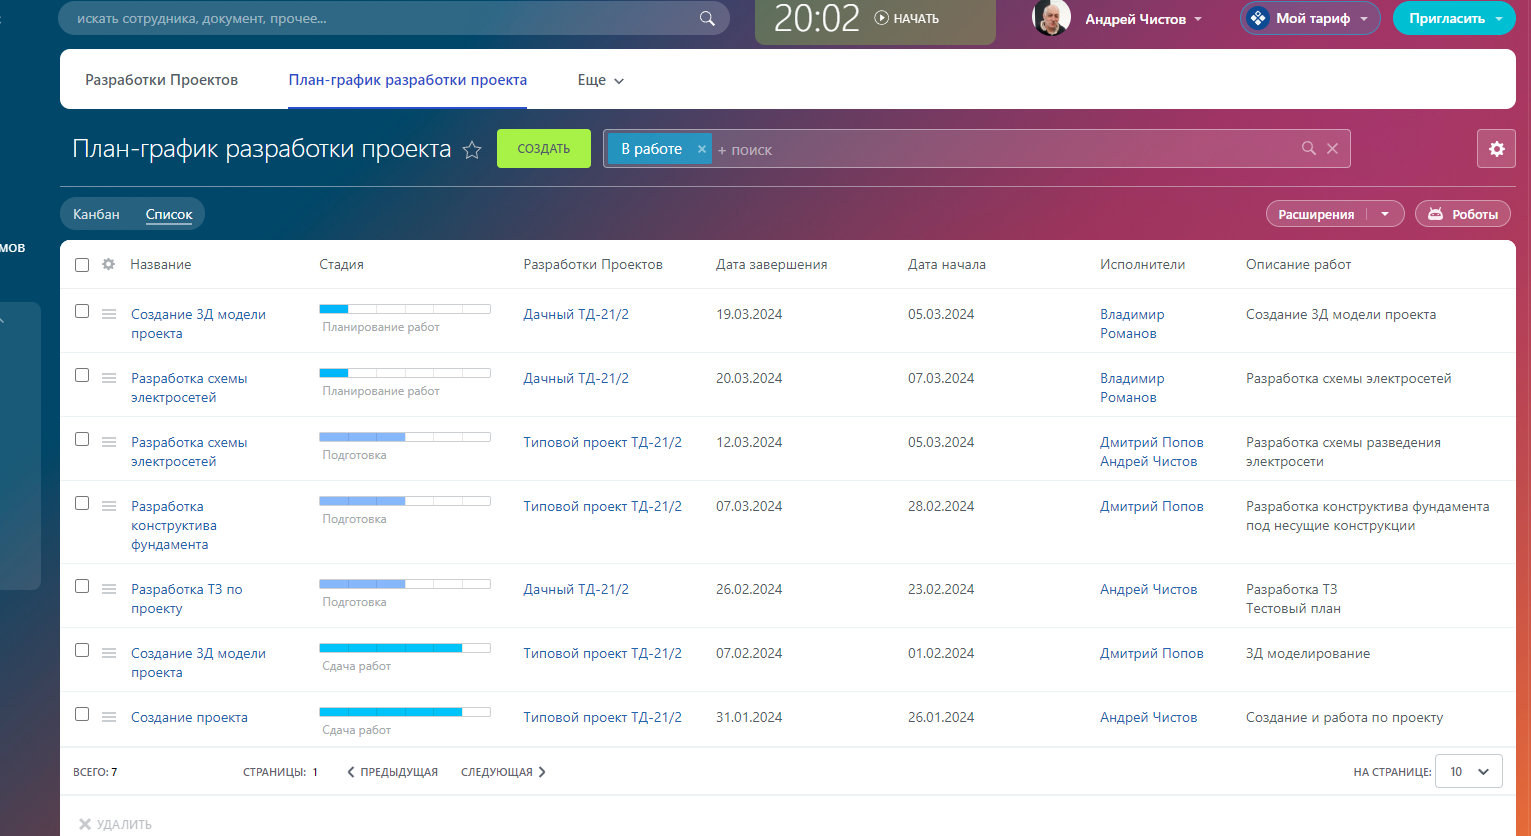Toggle the select-all checkbox in table header
Viewport: 1531px width, 836px height.
click(82, 265)
